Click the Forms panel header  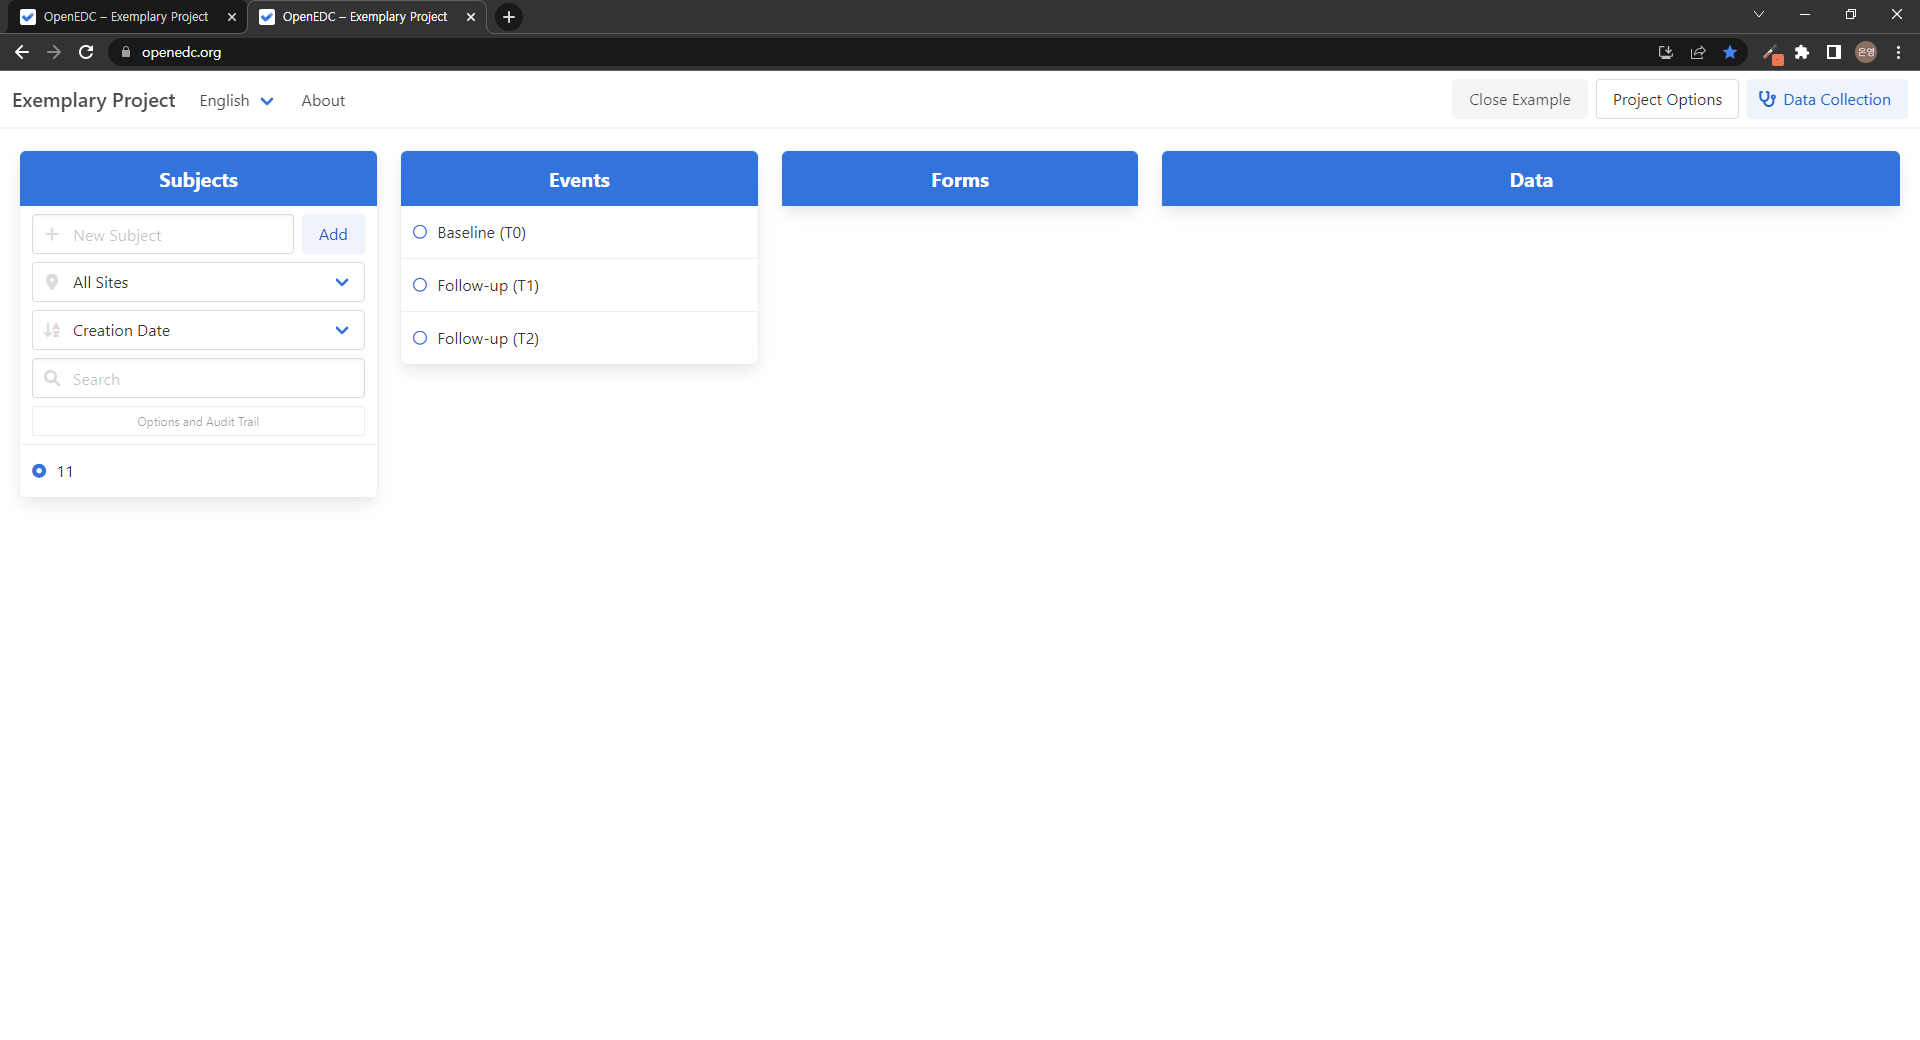960,179
